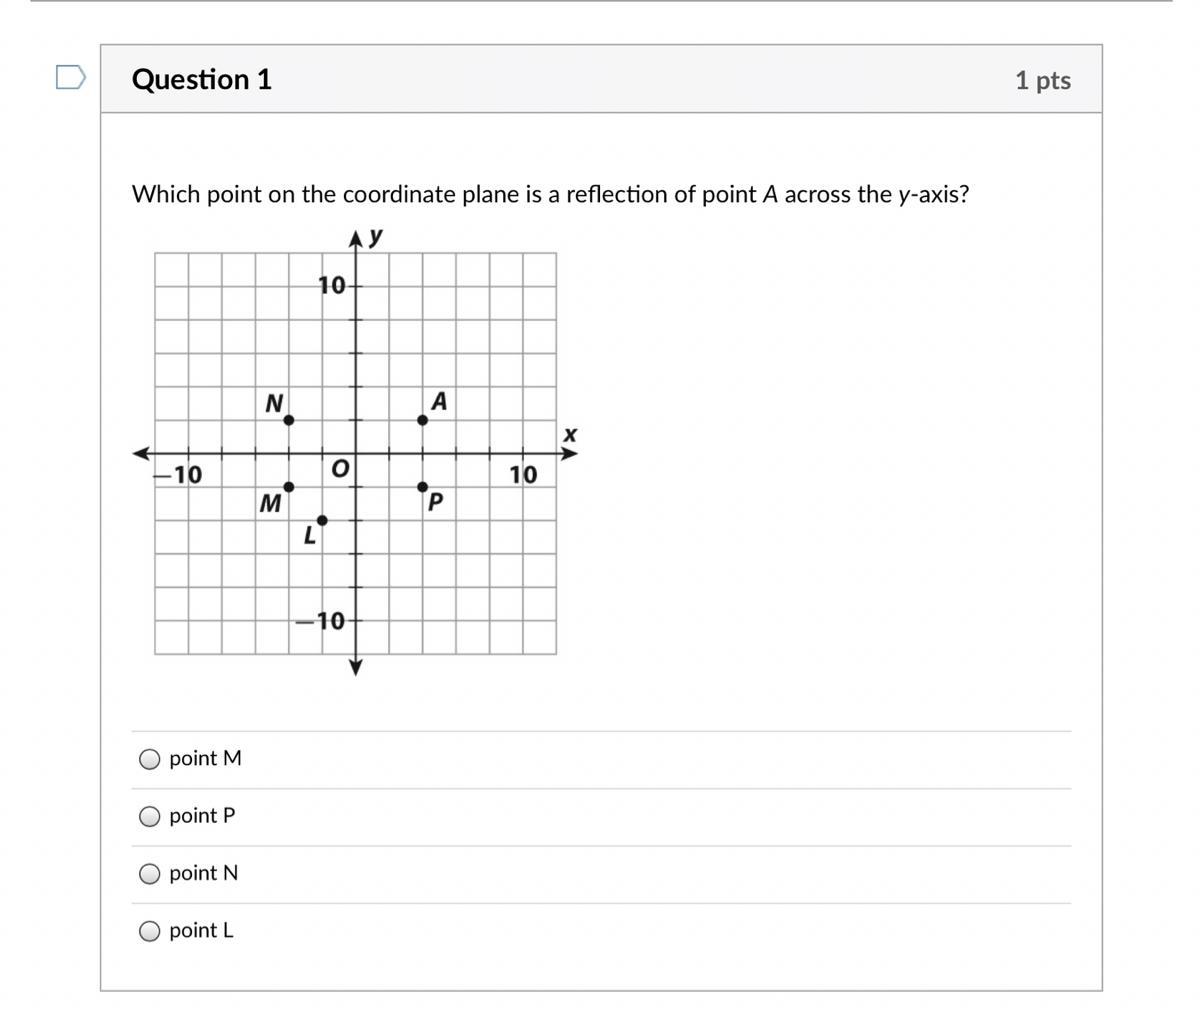1200x1025 pixels.
Task: Click the 1 pts label
Action: [x=1043, y=80]
